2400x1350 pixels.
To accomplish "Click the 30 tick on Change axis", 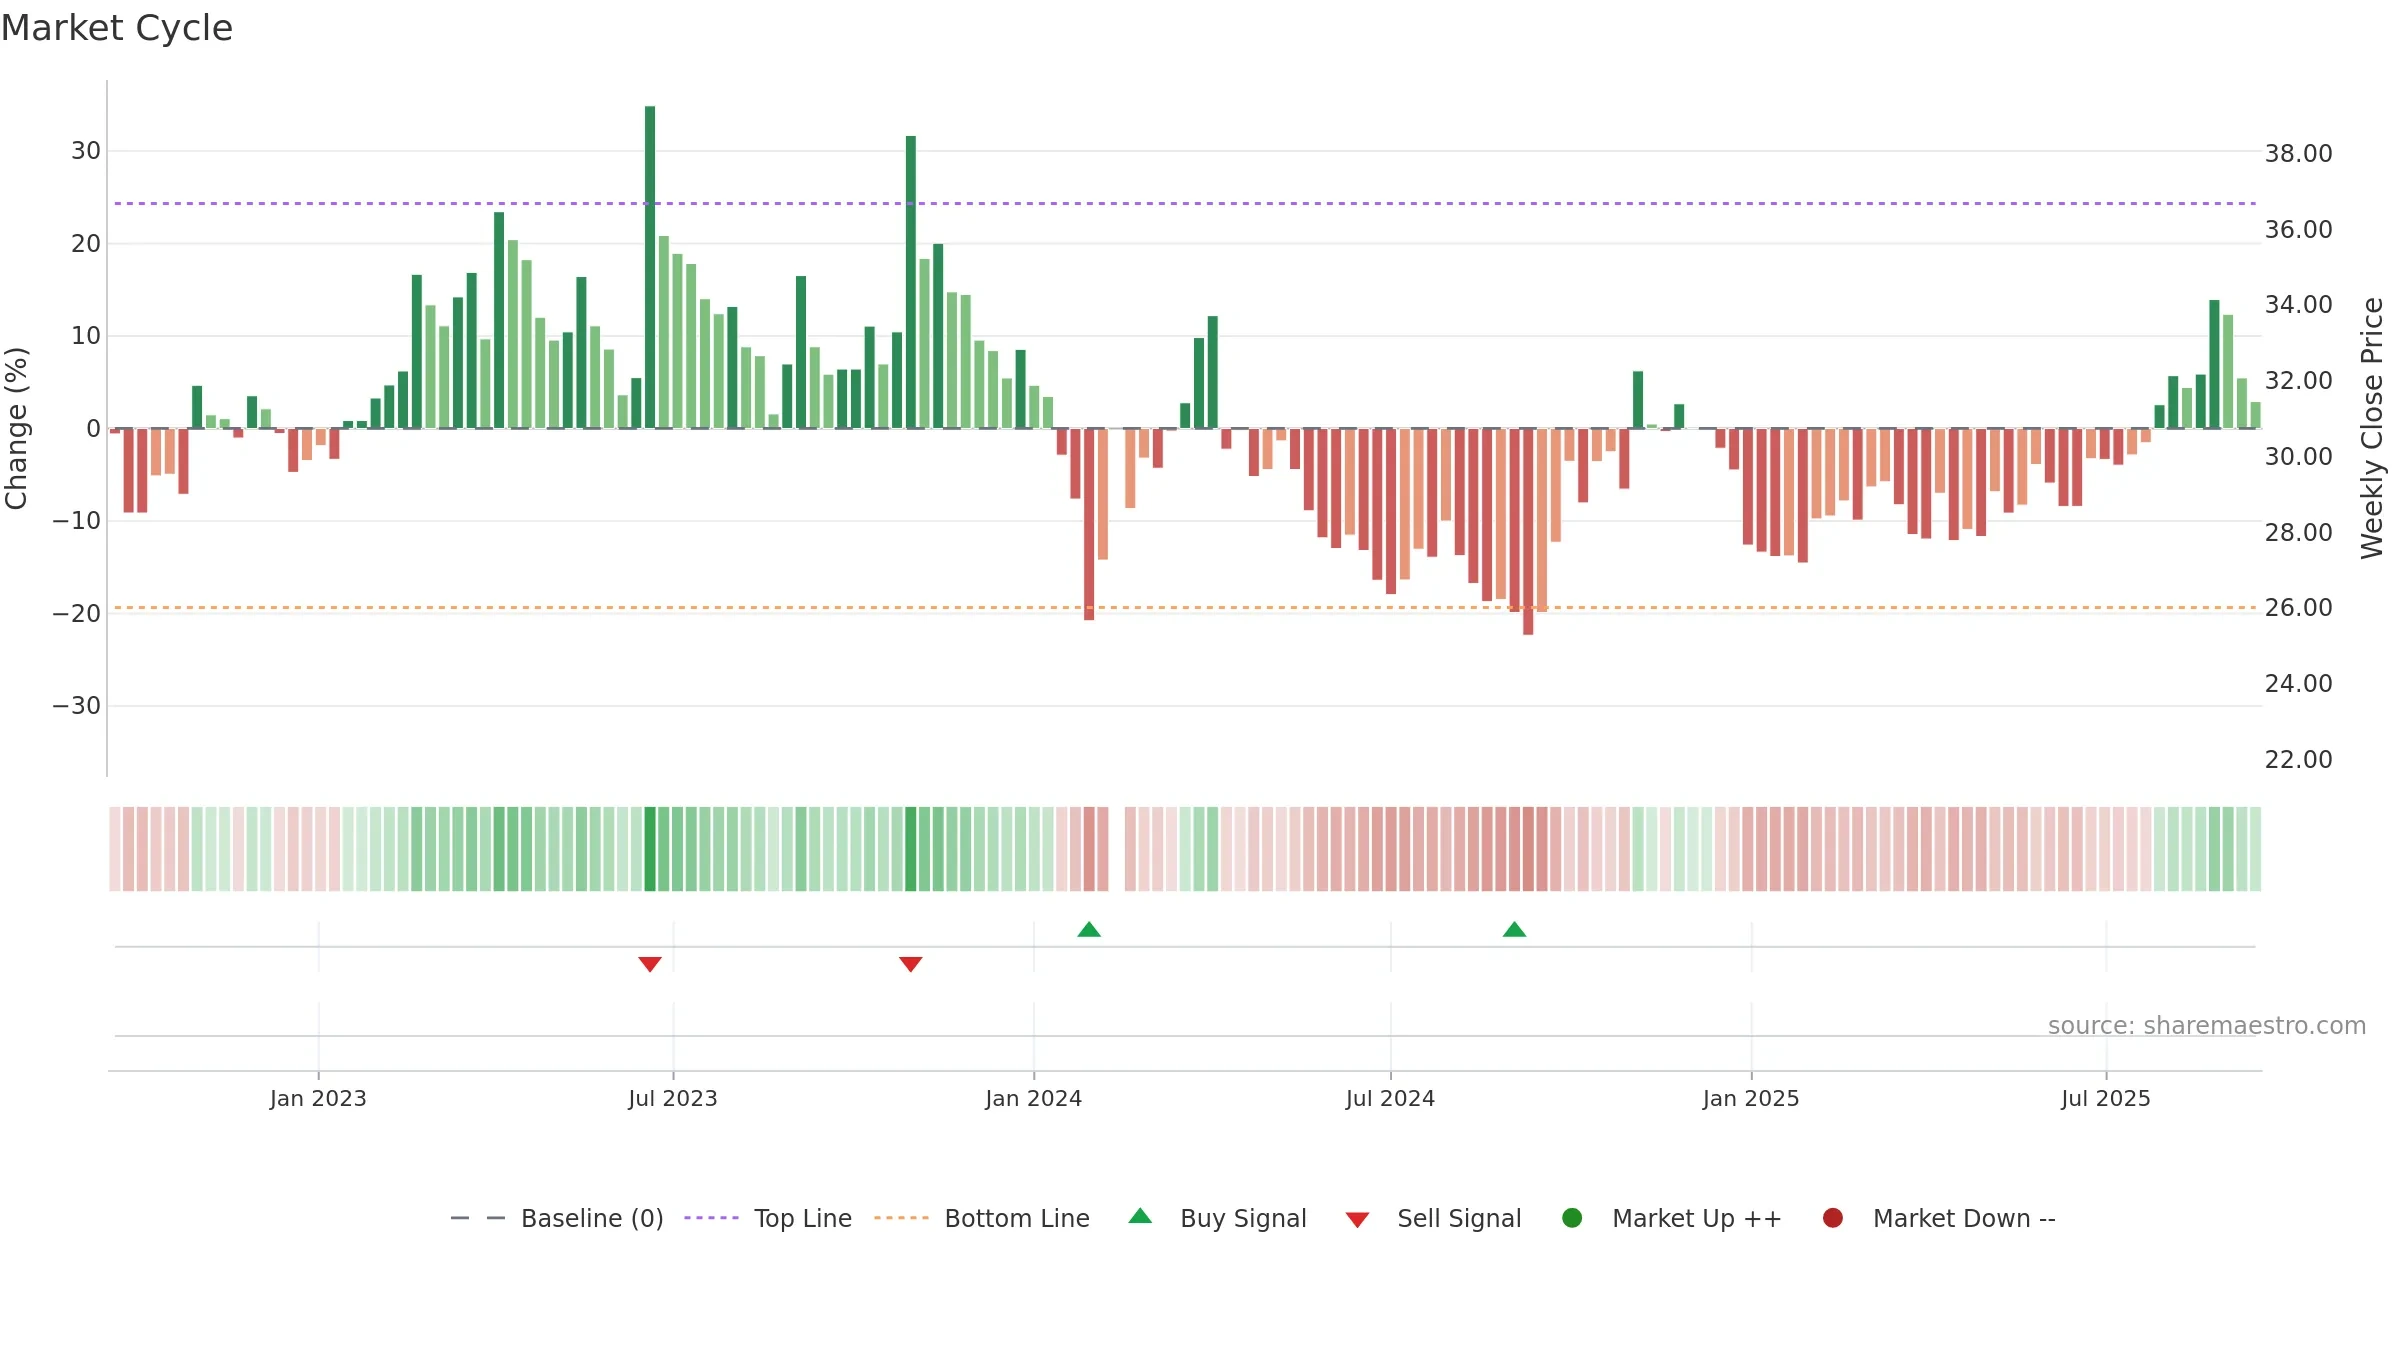I will [x=86, y=151].
